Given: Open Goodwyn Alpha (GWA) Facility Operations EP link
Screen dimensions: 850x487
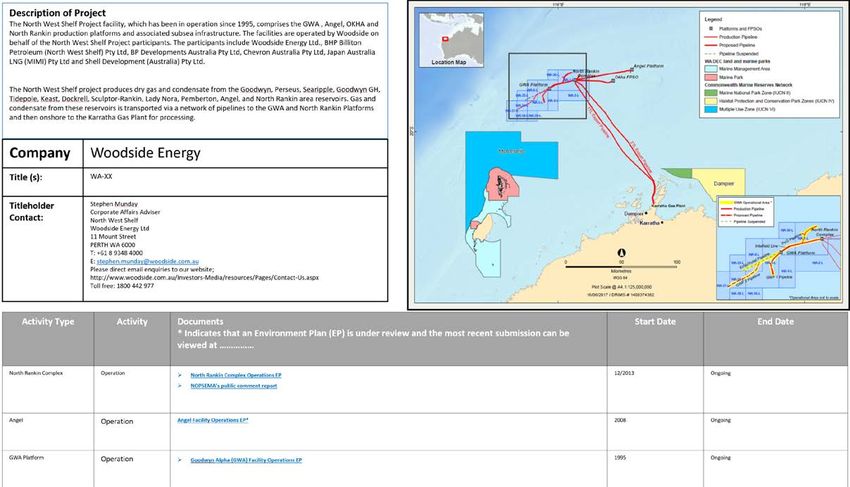Looking at the screenshot, I should (246, 460).
